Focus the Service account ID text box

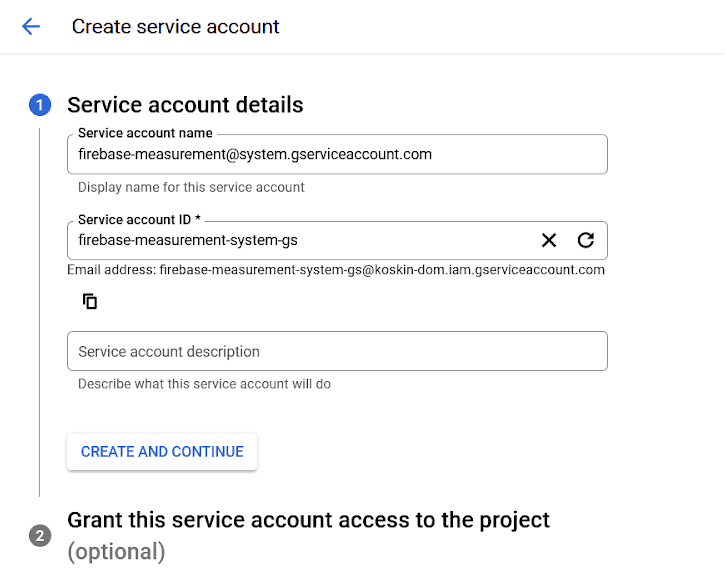click(303, 240)
